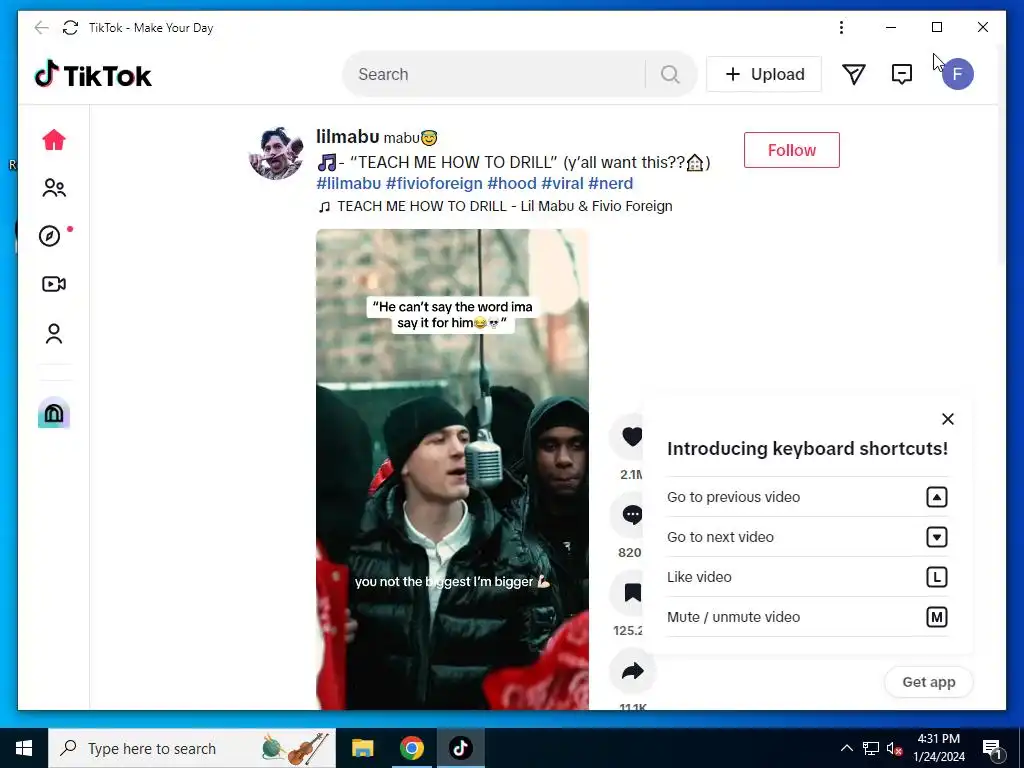Open the Windows Start menu
The width and height of the screenshot is (1024, 768).
(x=24, y=748)
